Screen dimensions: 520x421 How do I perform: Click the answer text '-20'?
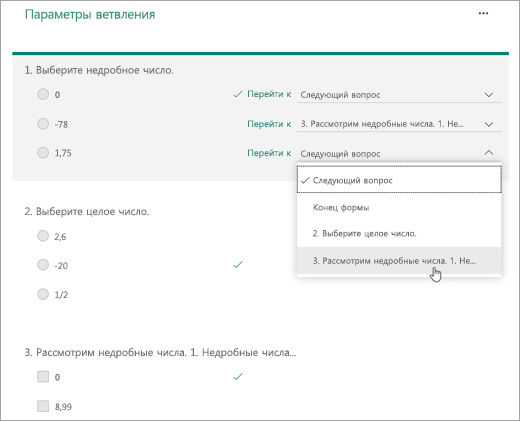pyautogui.click(x=61, y=266)
